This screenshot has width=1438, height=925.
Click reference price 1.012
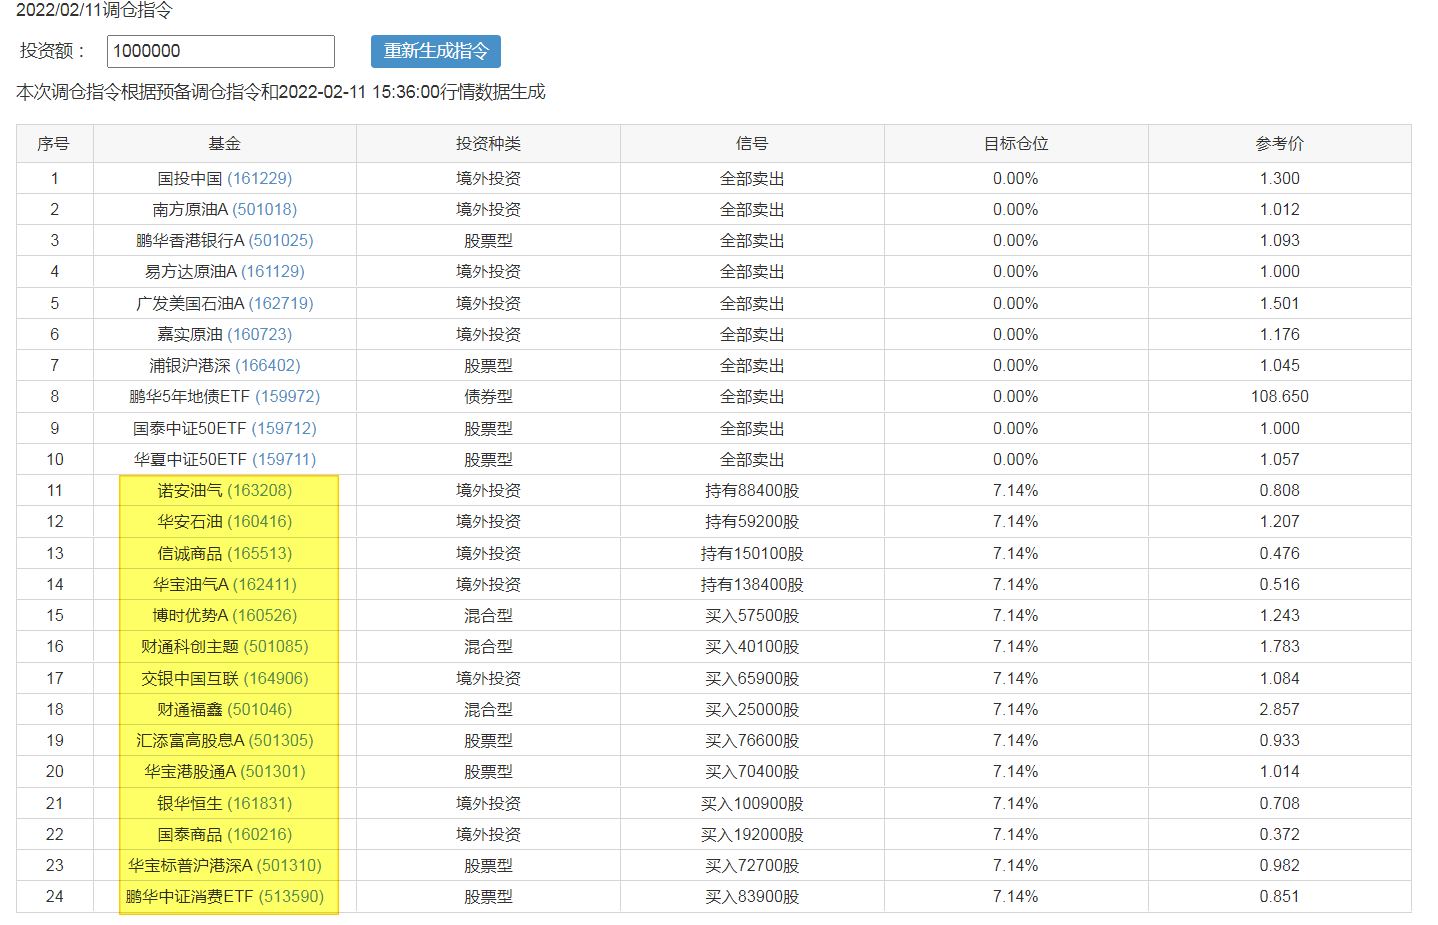tap(1280, 209)
